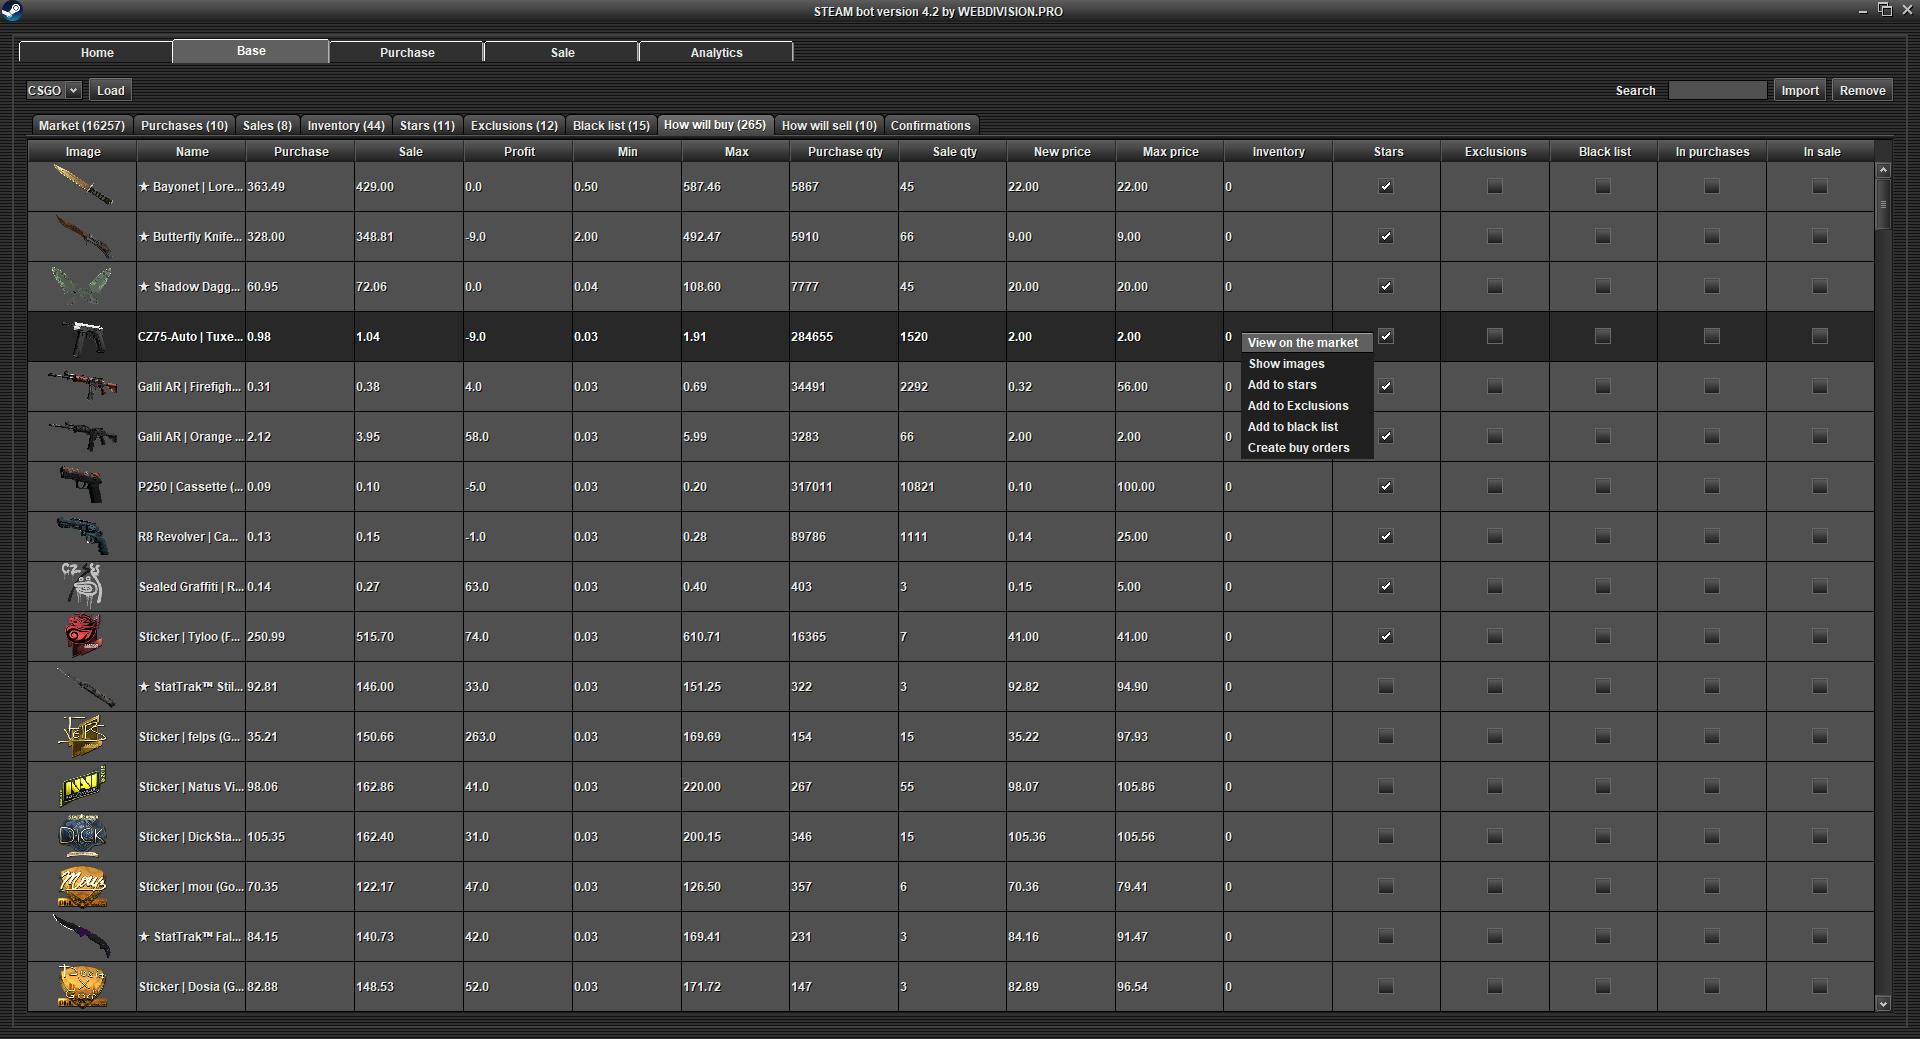Click the Search input field
This screenshot has width=1920, height=1039.
tap(1717, 91)
